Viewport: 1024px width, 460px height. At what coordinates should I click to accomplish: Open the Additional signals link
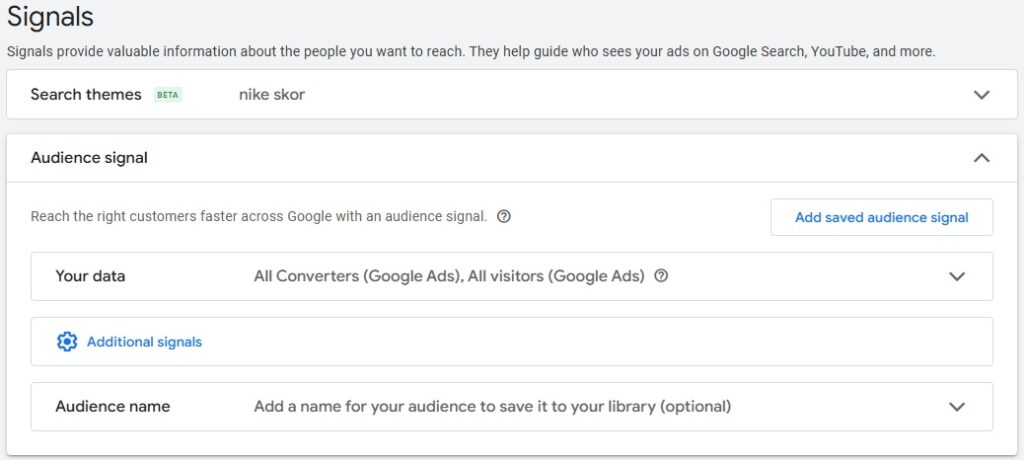tap(144, 342)
